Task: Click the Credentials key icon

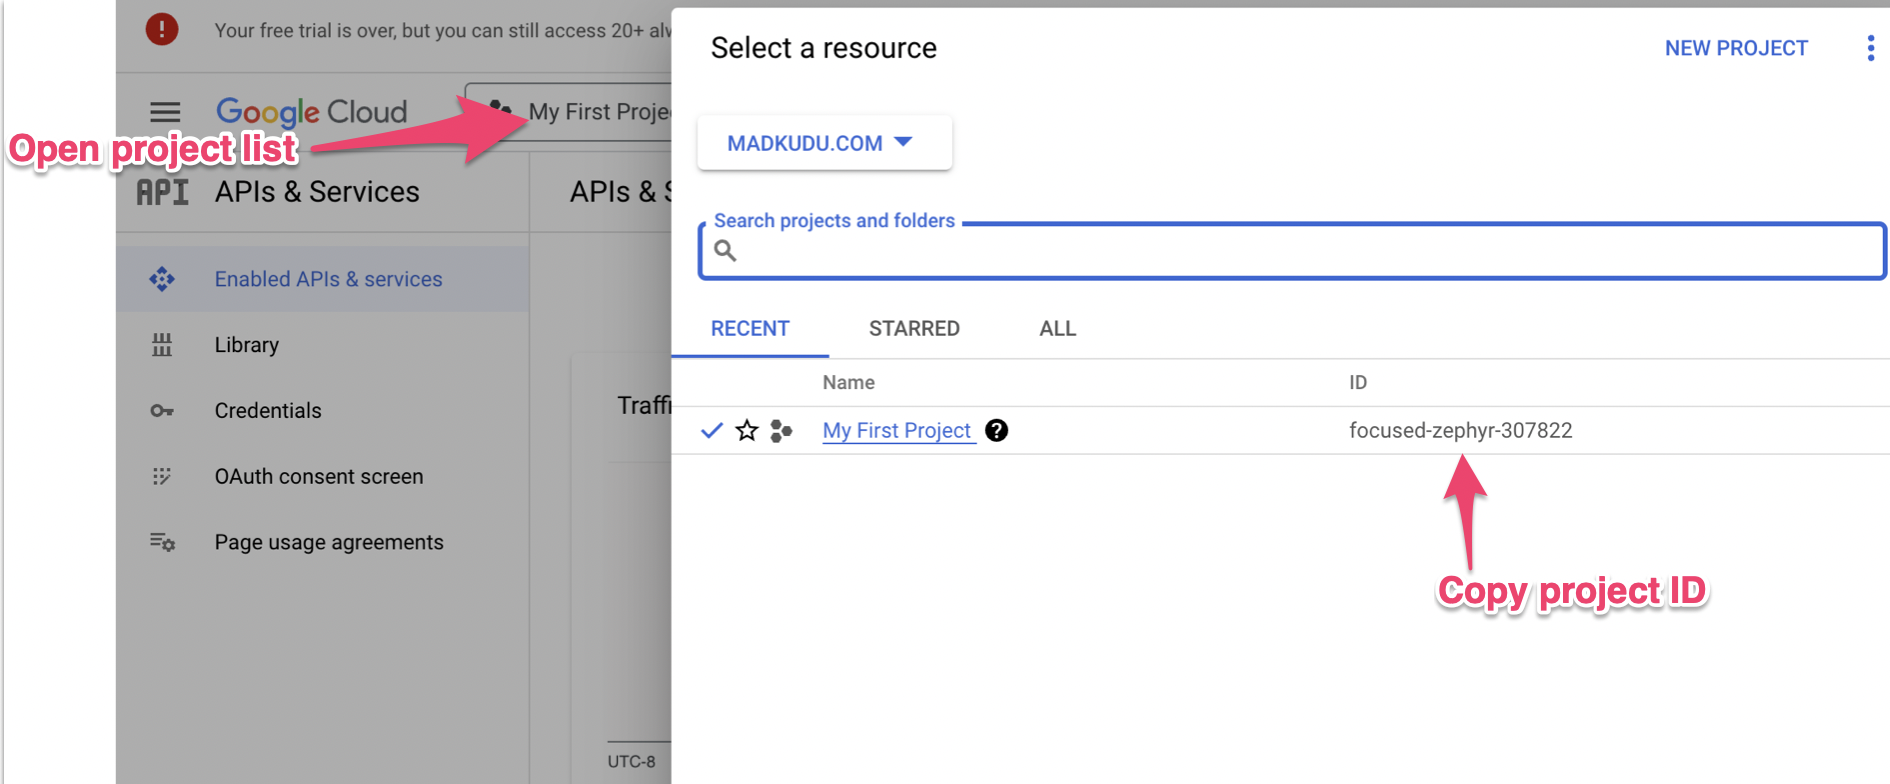Action: pos(162,411)
